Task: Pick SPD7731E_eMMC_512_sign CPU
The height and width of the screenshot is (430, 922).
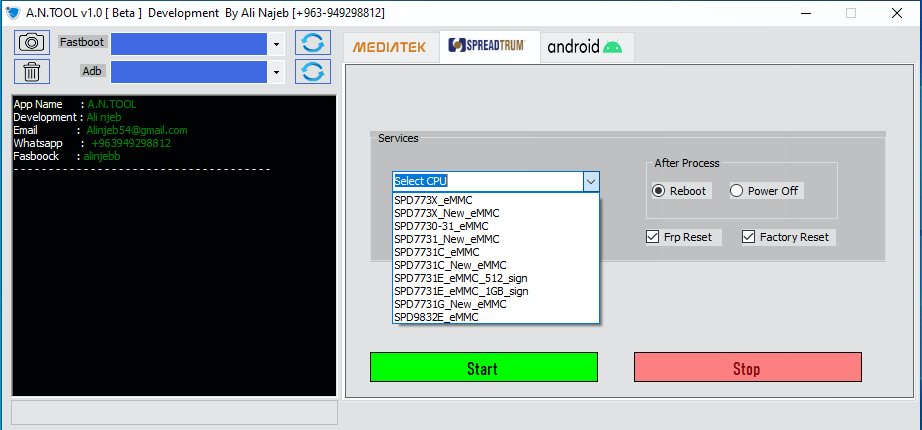Action: pyautogui.click(x=496, y=278)
